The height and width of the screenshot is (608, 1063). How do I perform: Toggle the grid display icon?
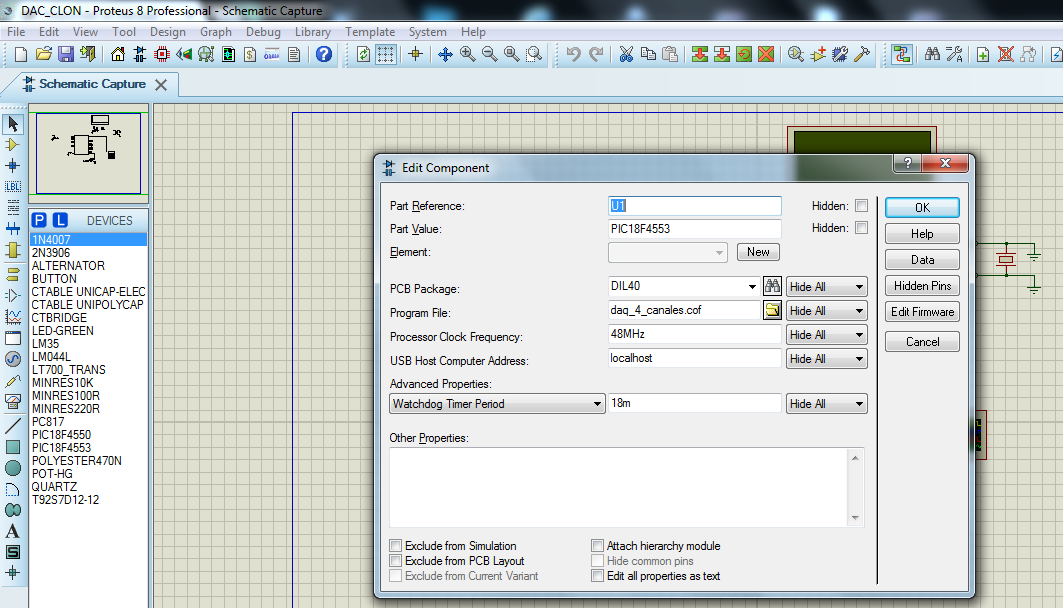coord(386,54)
